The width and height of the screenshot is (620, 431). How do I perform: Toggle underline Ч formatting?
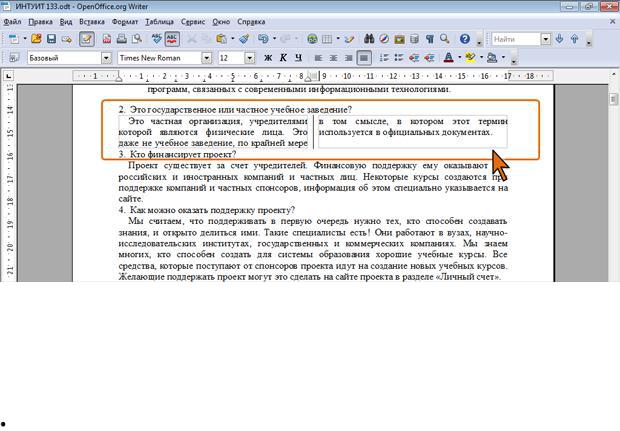pyautogui.click(x=299, y=58)
